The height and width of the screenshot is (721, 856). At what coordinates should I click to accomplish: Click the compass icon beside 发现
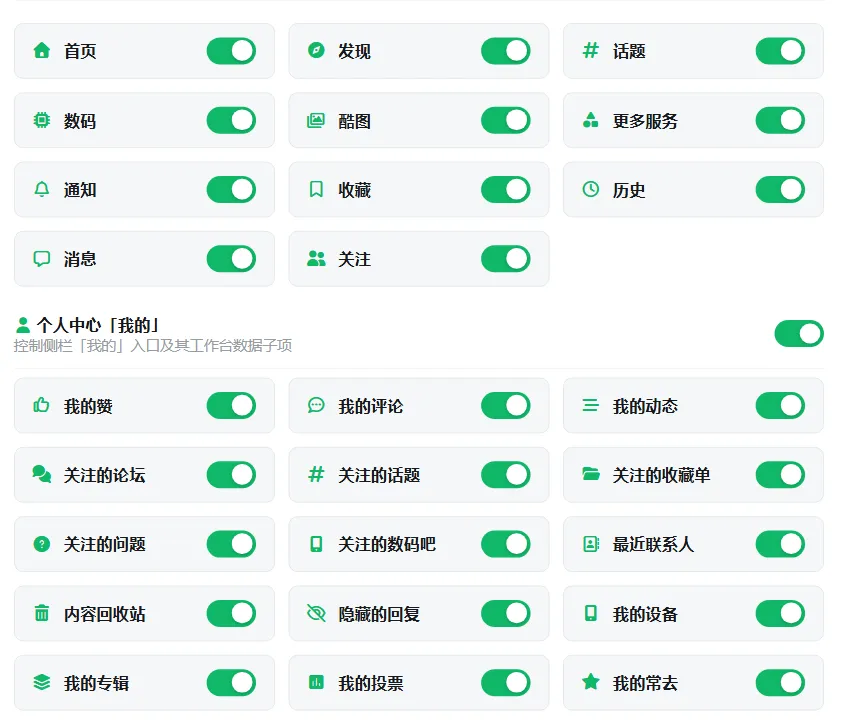pos(316,50)
